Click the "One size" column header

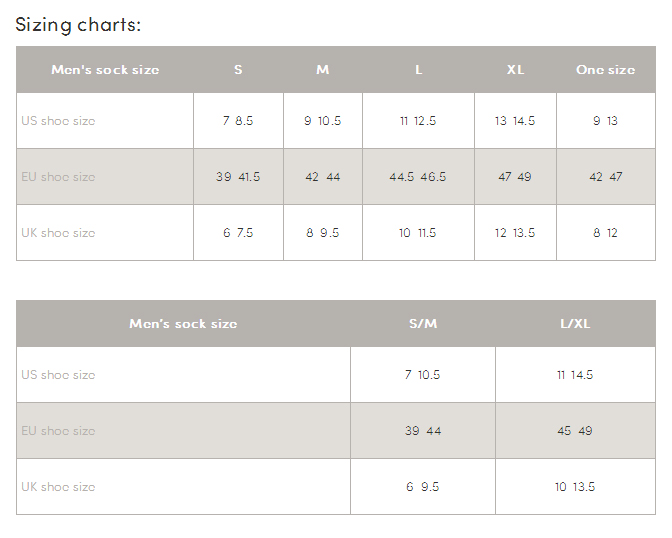click(x=605, y=70)
